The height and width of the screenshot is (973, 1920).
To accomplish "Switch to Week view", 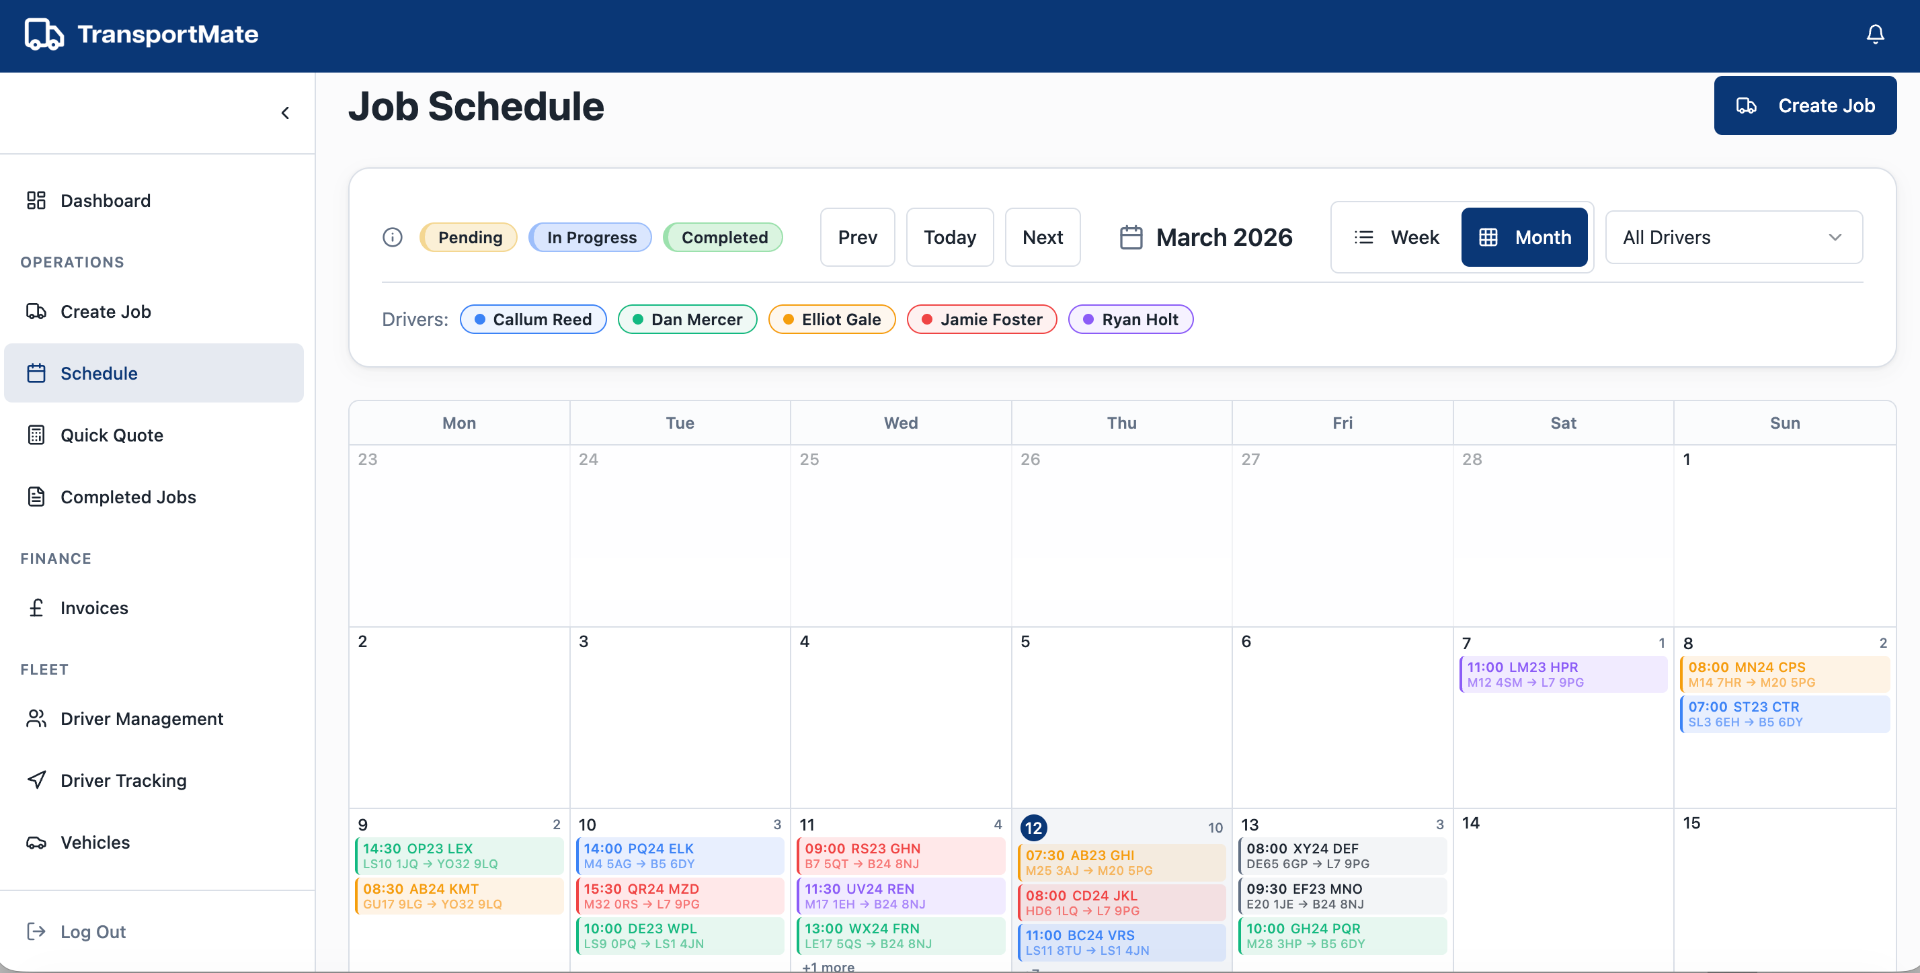I will (x=1396, y=237).
